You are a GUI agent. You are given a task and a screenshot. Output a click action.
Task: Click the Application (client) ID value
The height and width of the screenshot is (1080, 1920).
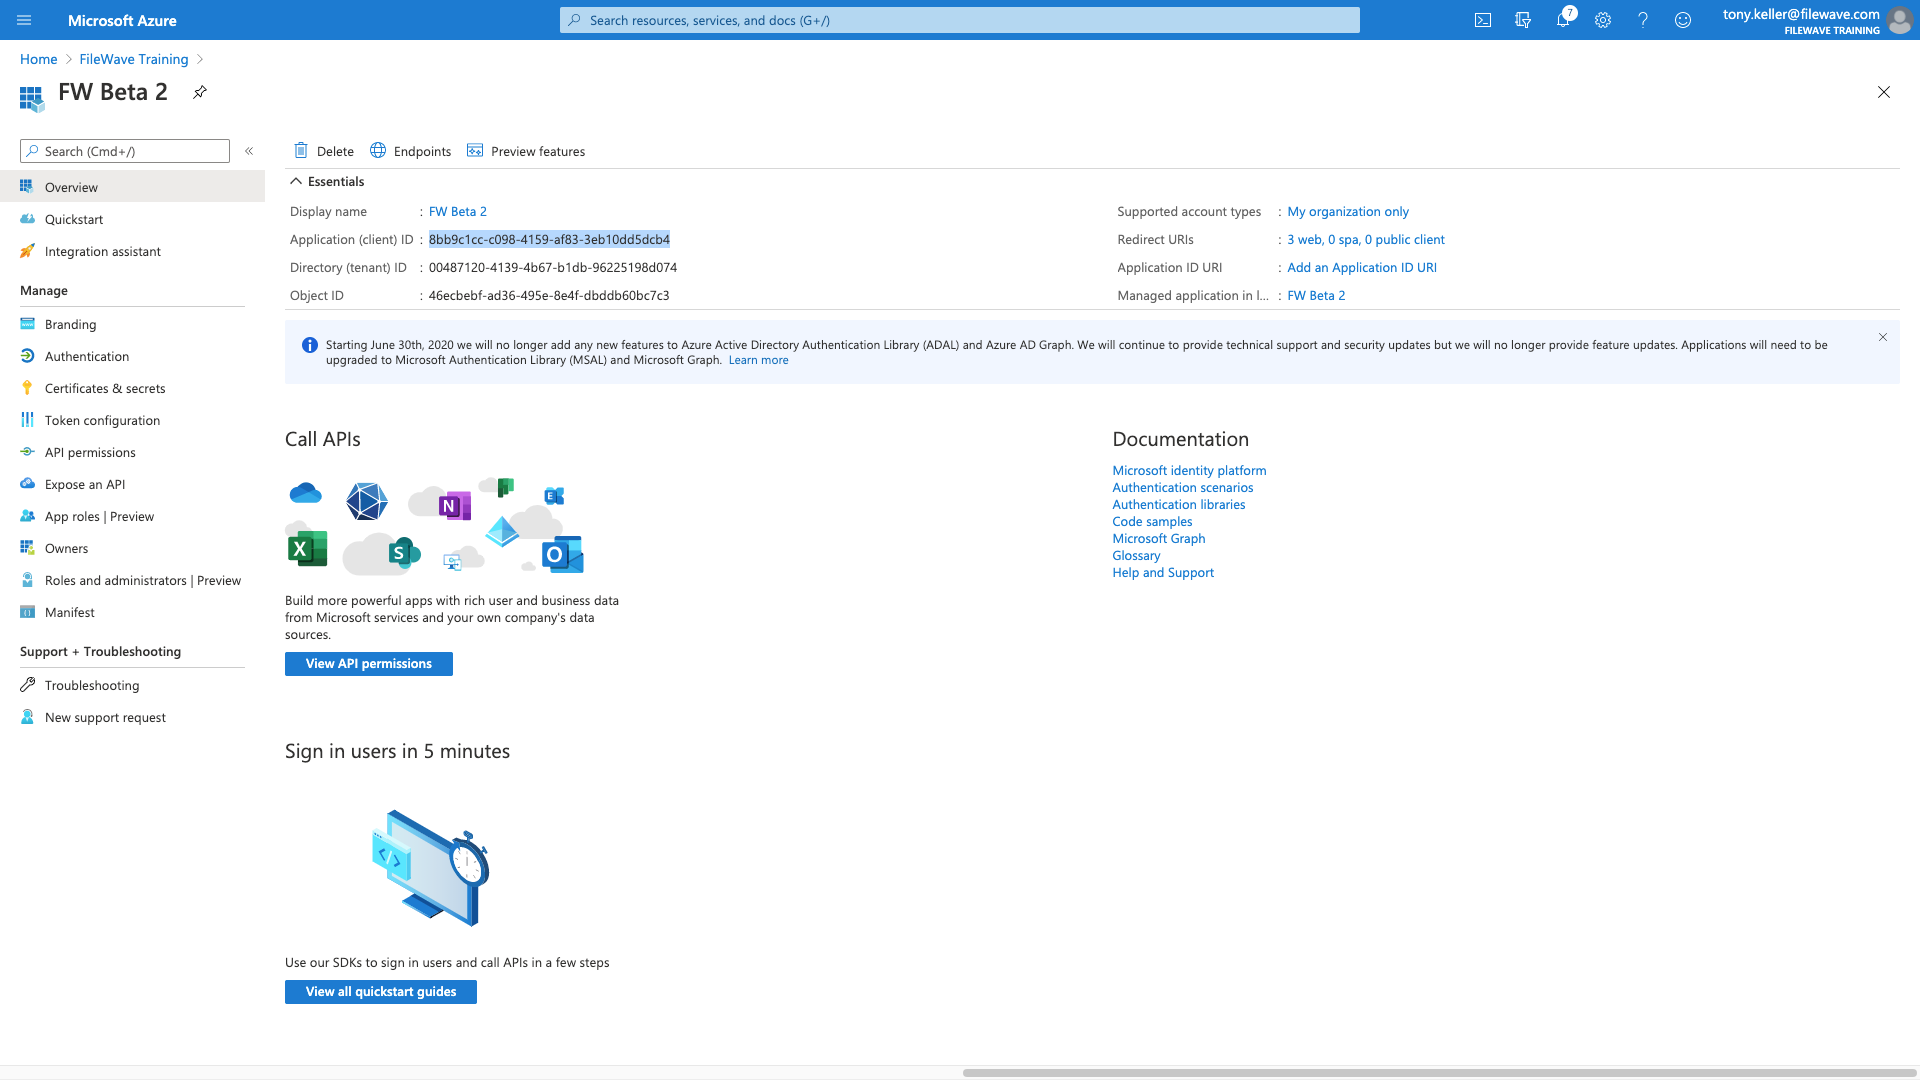coord(549,239)
